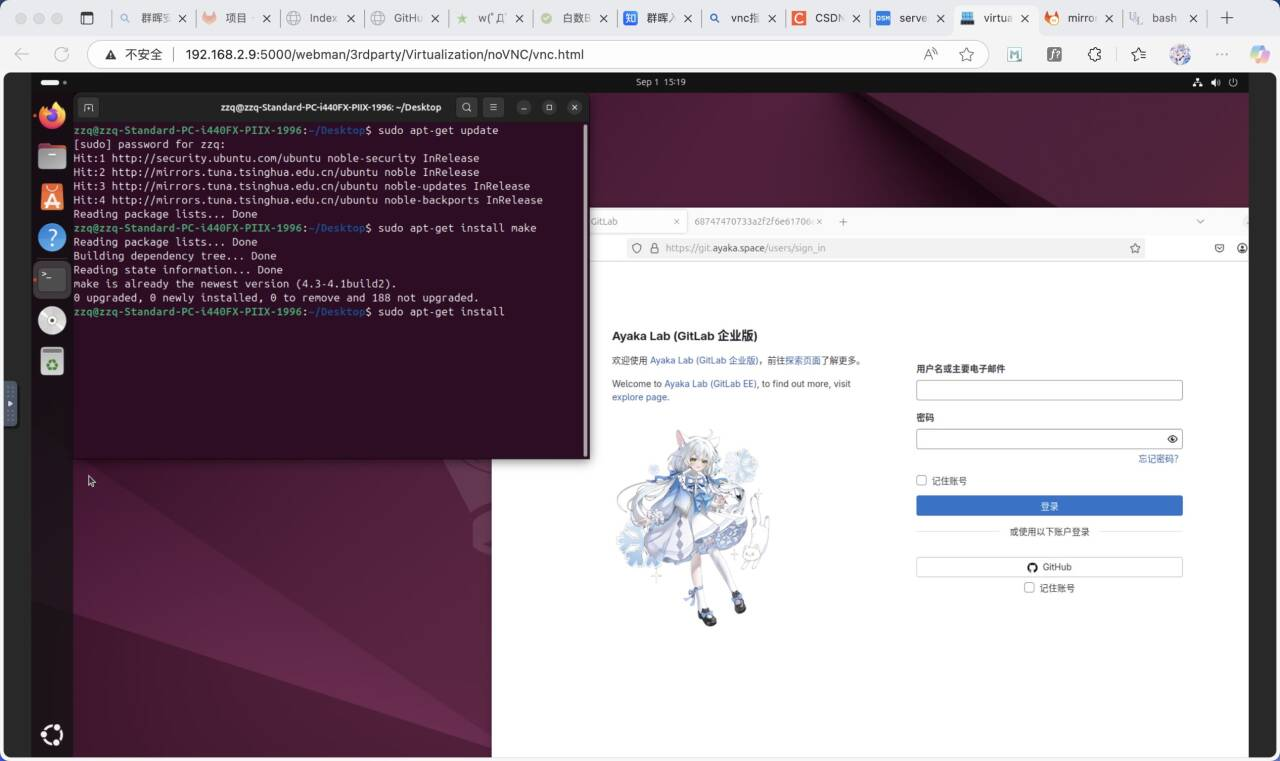Open a new Firefox tab with the plus
The height and width of the screenshot is (761, 1280).
pyautogui.click(x=843, y=221)
